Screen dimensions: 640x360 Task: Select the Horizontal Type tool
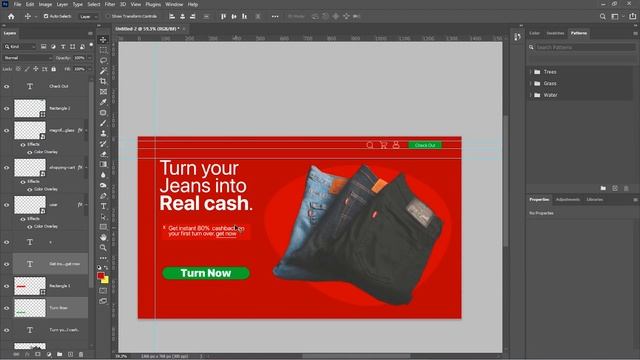pos(103,206)
